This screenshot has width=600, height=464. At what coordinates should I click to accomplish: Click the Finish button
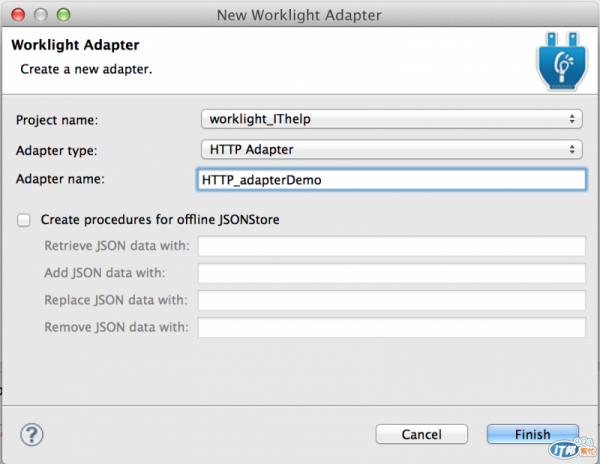point(533,434)
